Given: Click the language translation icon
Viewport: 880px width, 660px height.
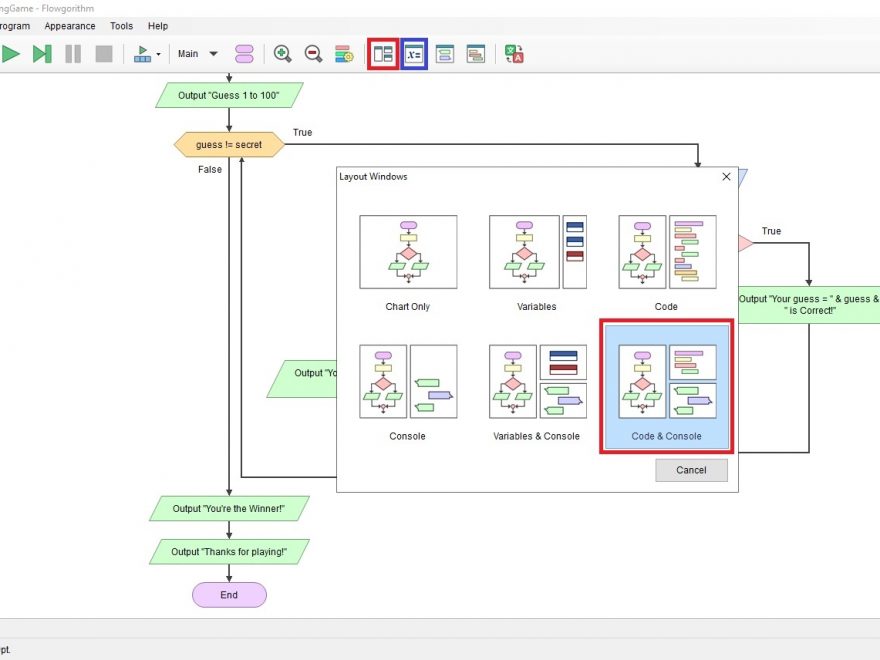Looking at the screenshot, I should (x=514, y=54).
